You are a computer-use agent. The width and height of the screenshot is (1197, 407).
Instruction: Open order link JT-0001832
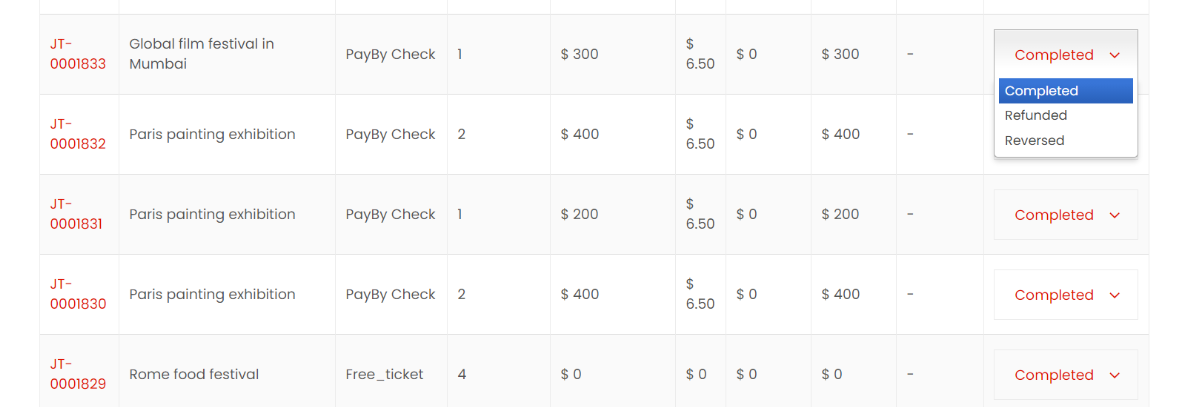coord(77,134)
